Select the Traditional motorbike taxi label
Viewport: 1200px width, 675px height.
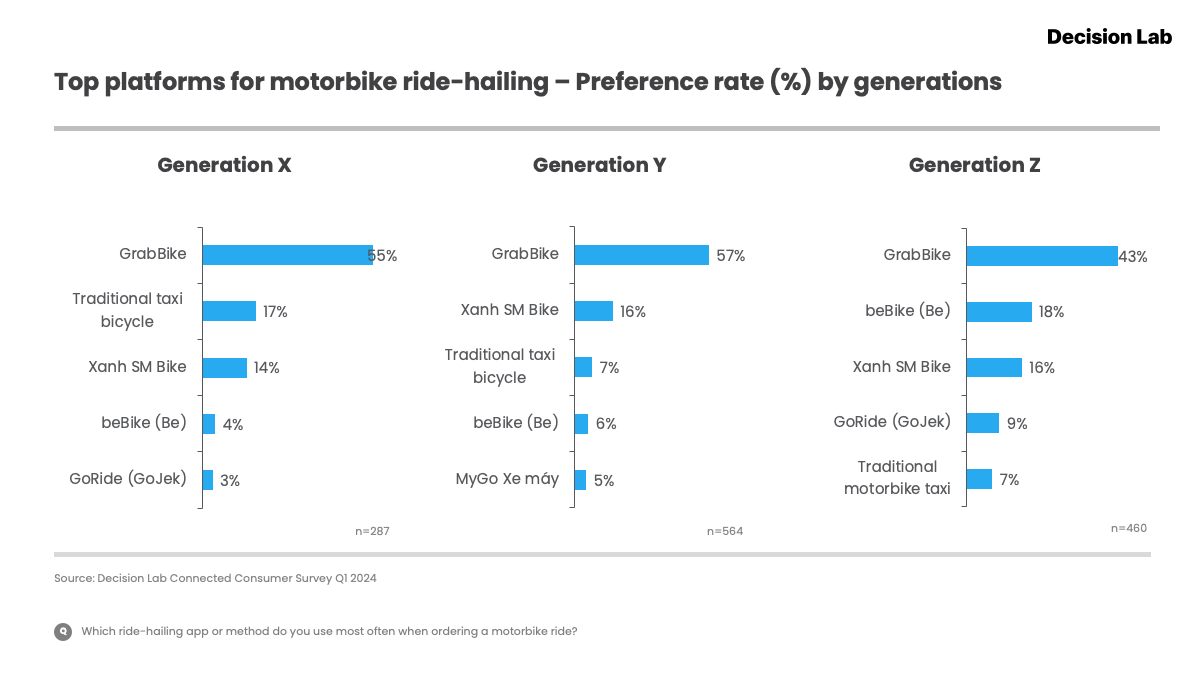tap(897, 478)
